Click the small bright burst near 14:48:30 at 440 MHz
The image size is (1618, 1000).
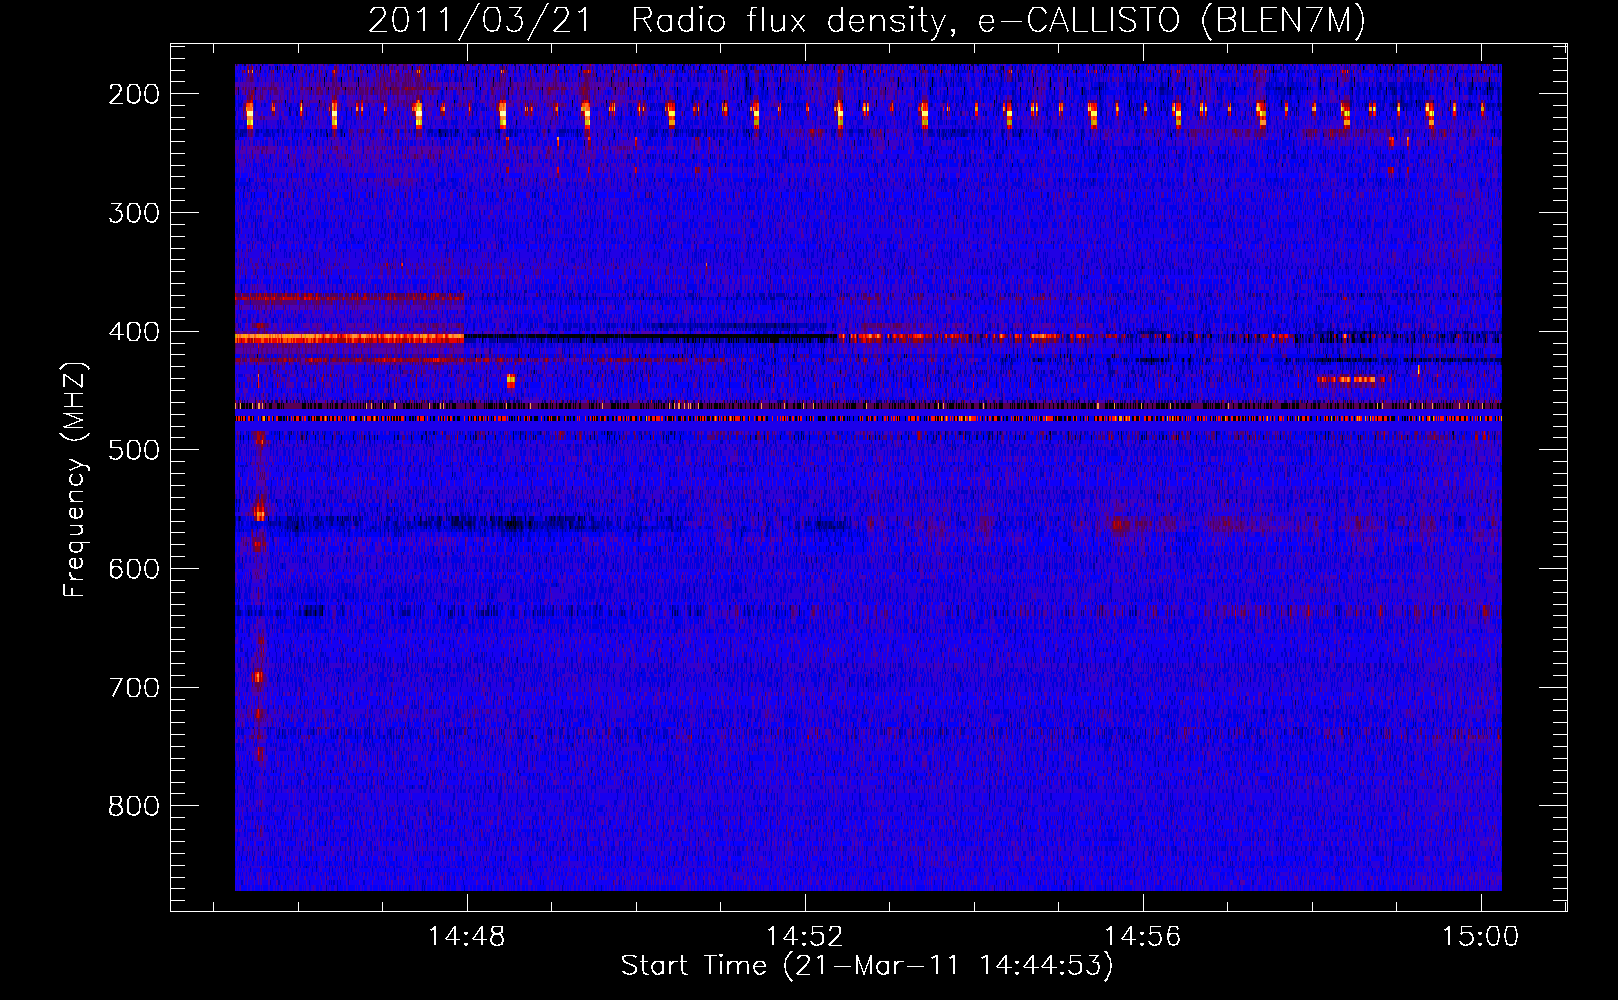[511, 380]
